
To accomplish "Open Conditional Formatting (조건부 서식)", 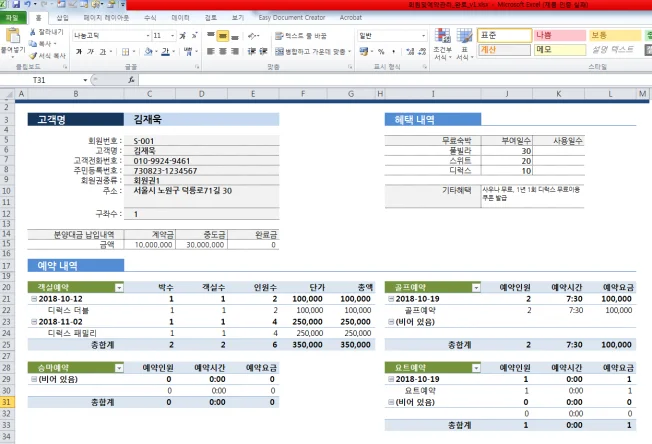I will tap(442, 44).
